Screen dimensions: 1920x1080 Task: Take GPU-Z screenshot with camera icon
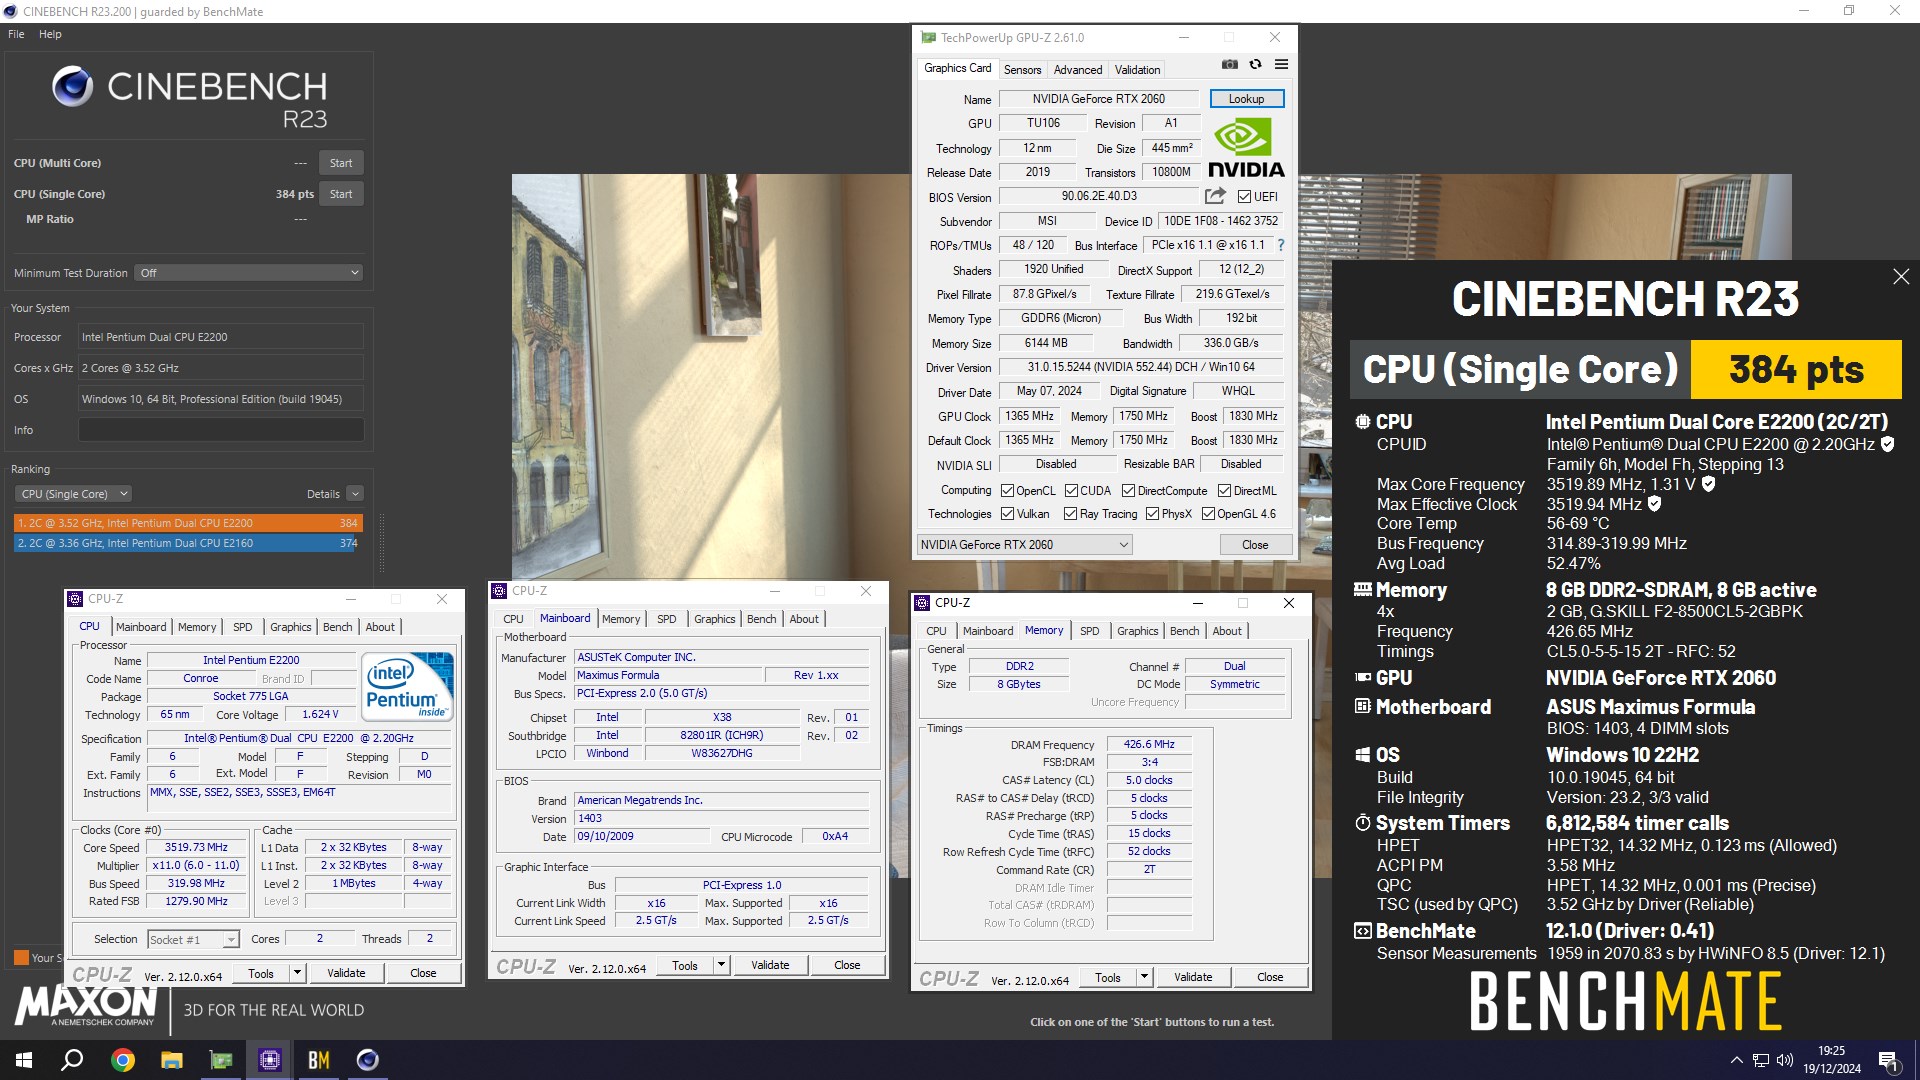(x=1229, y=64)
